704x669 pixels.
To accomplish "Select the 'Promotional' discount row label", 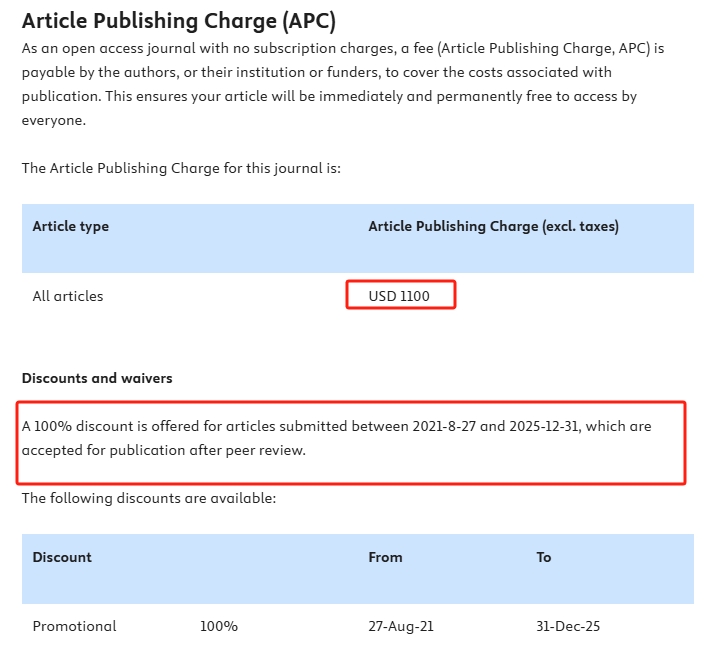I will 74,627.
